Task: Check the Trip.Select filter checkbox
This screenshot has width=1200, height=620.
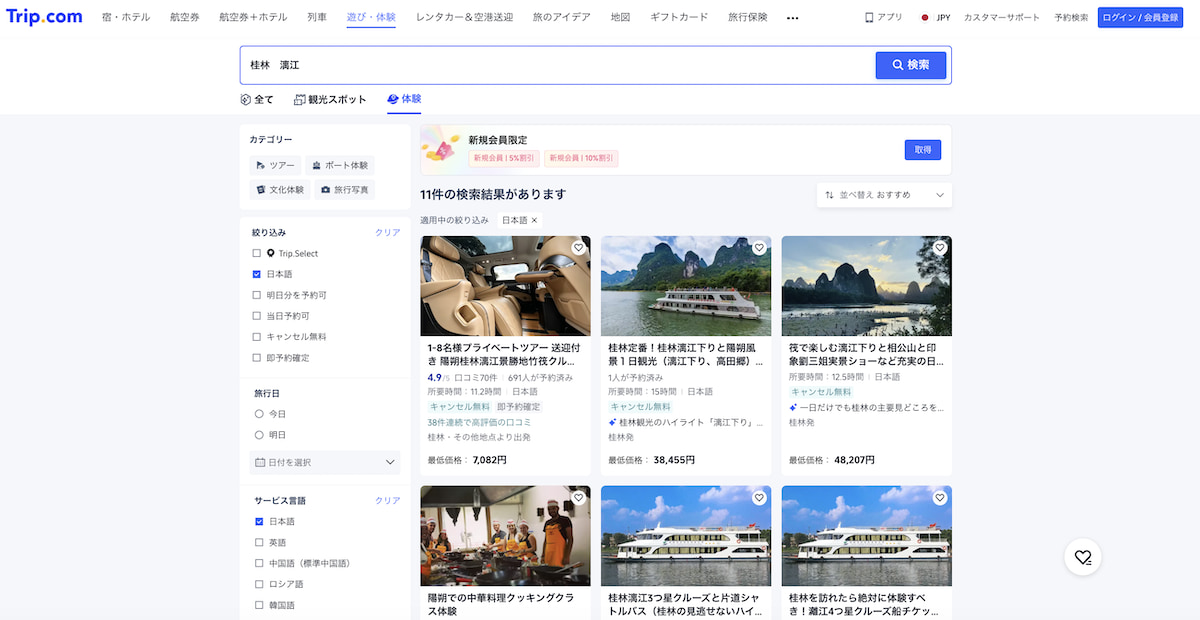Action: [257, 254]
